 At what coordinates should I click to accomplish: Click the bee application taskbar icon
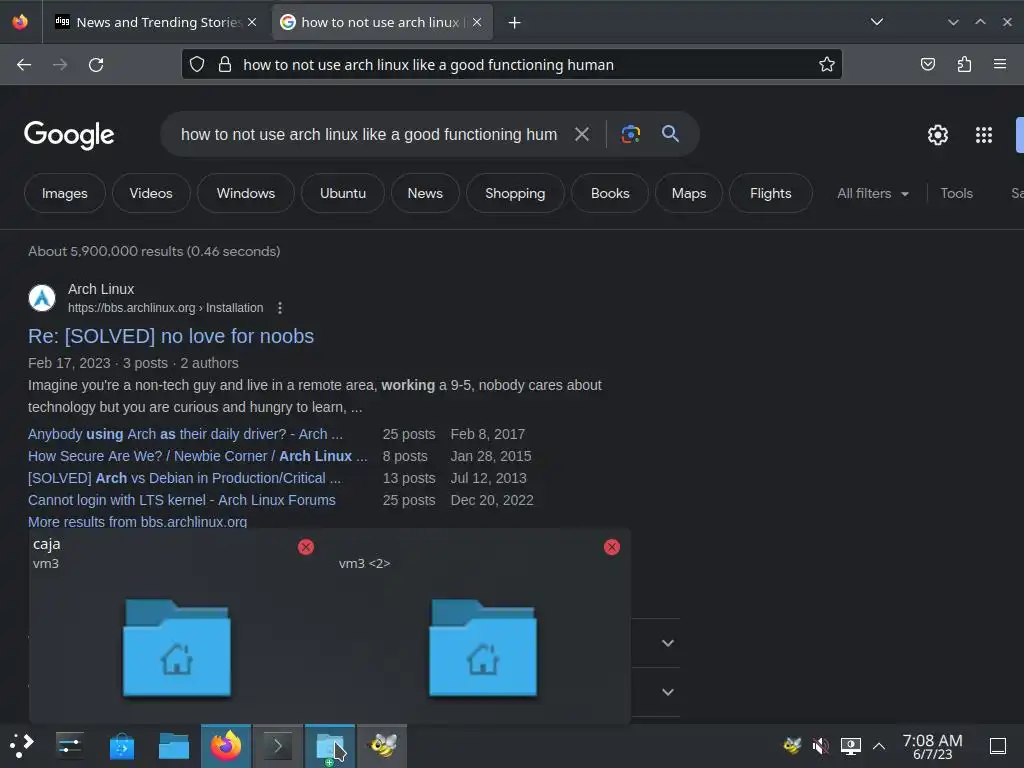[383, 746]
